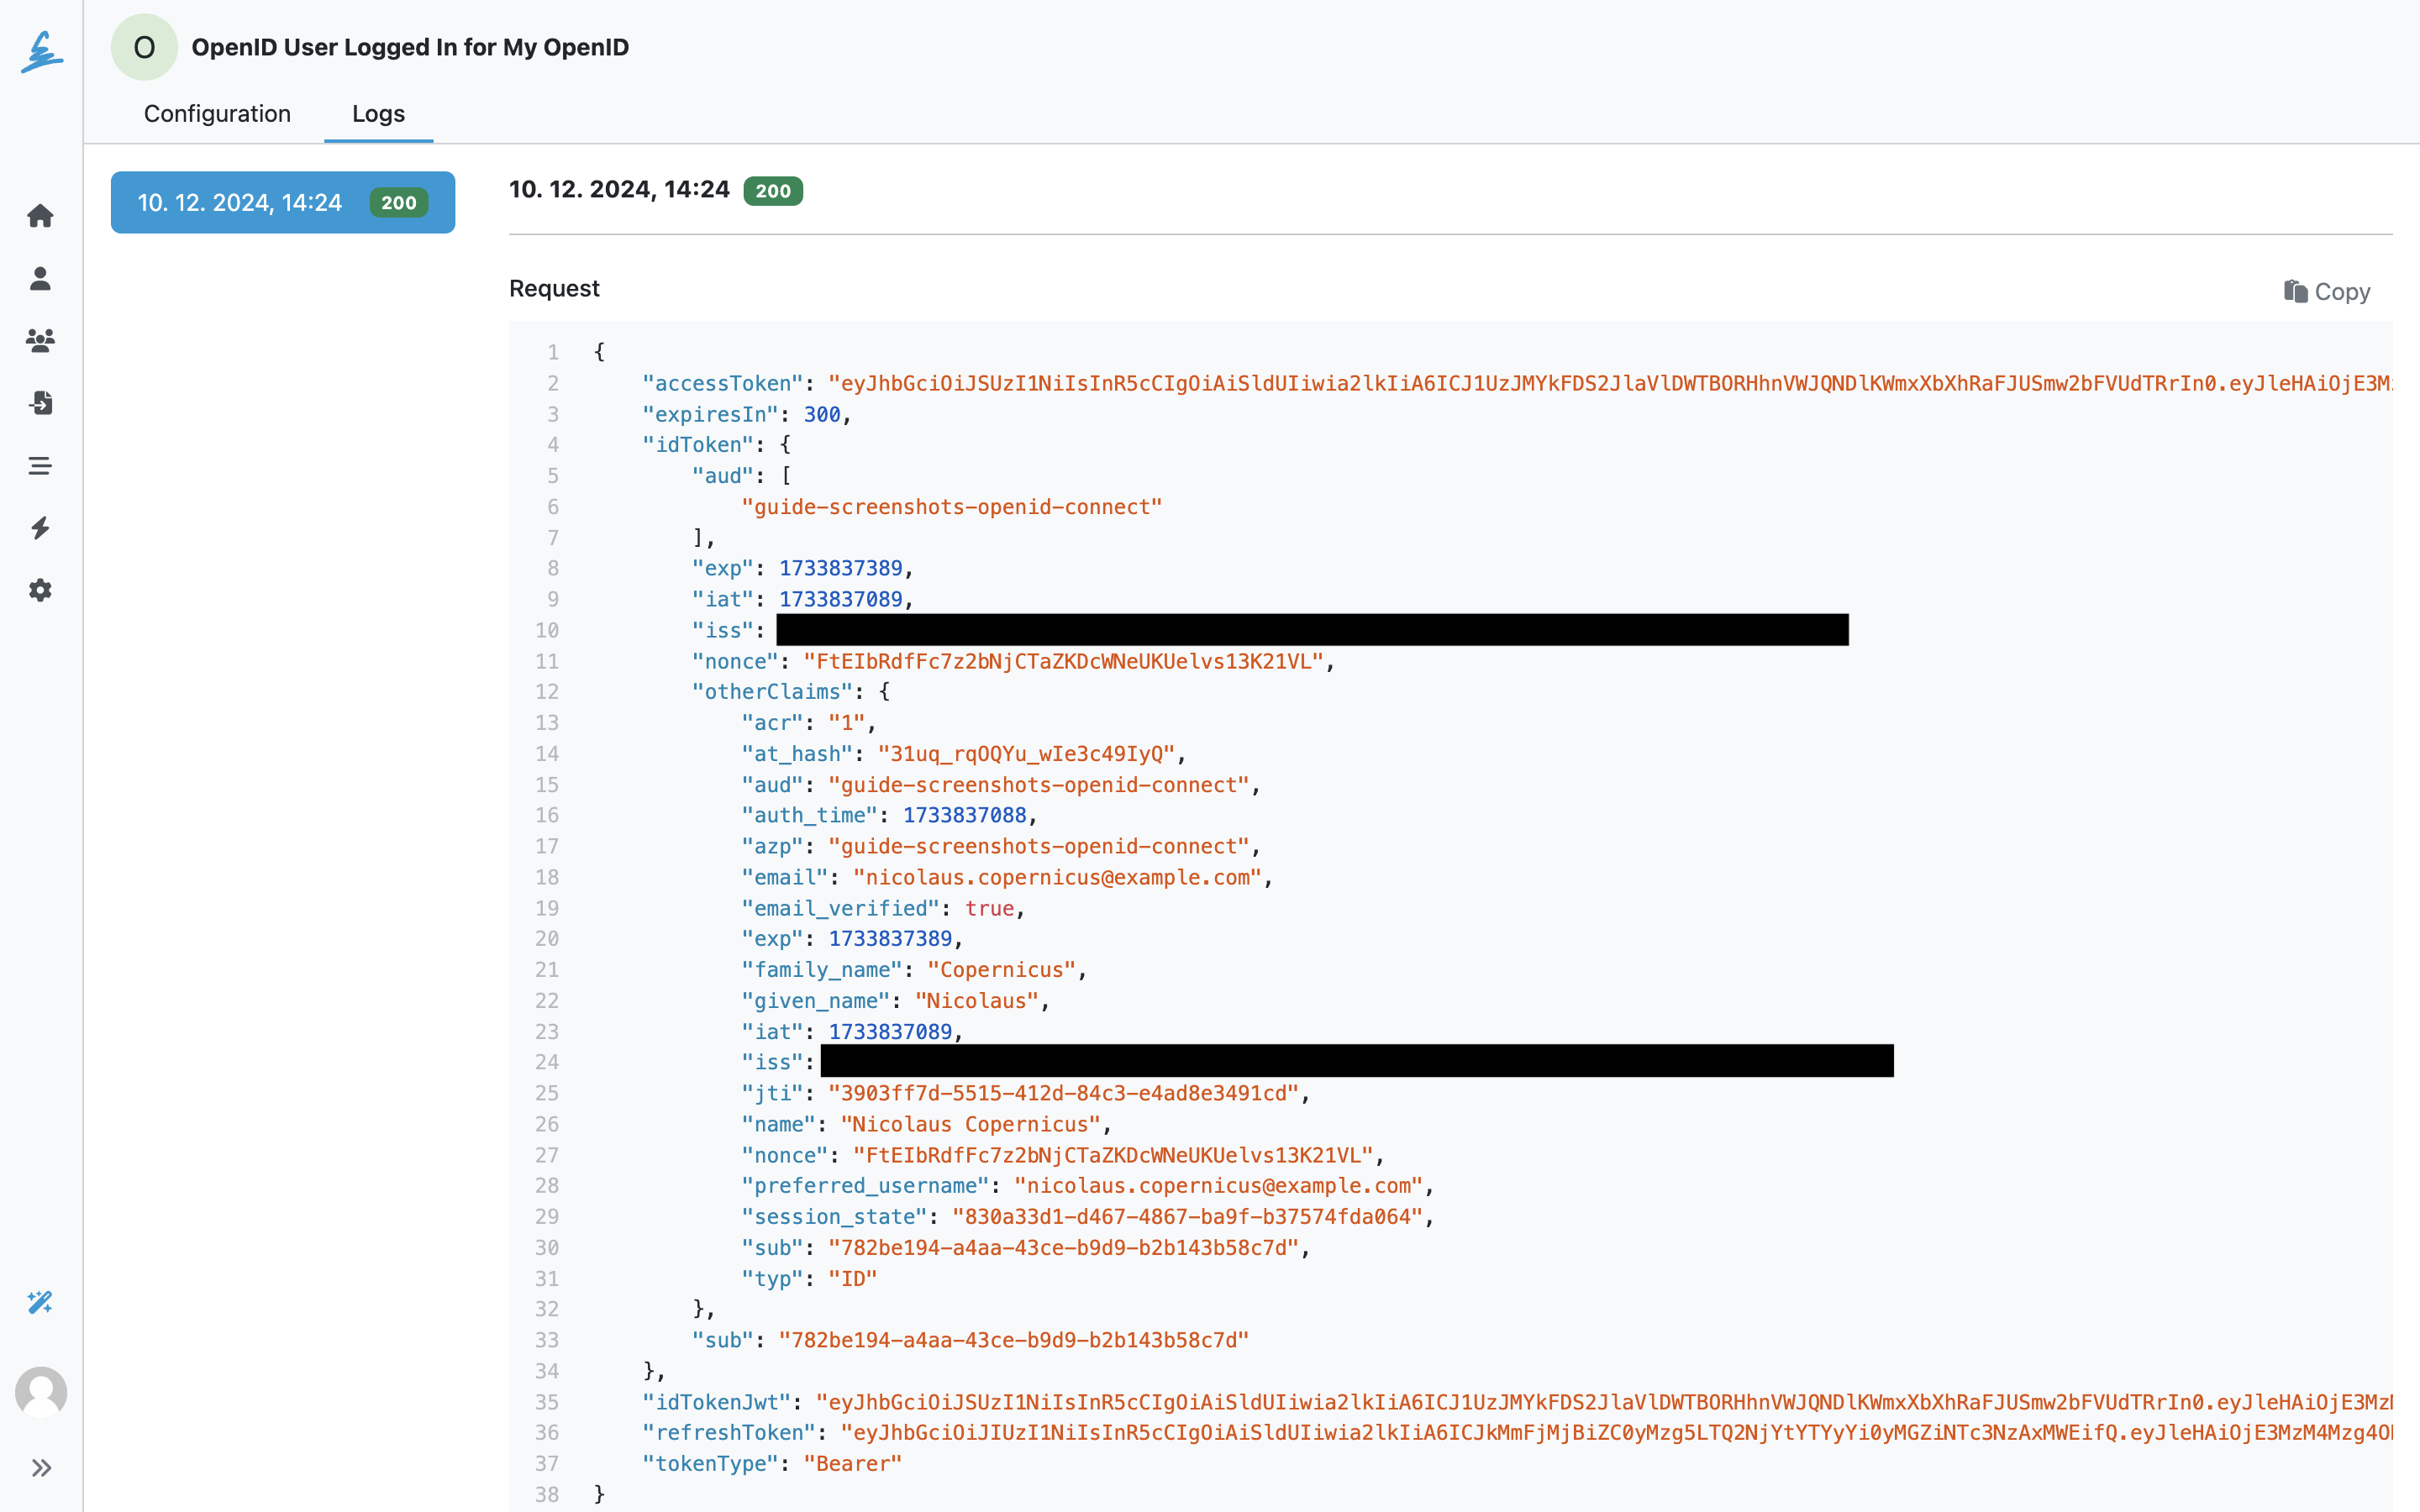Image resolution: width=2420 pixels, height=1512 pixels.
Task: Click the "azp" key on line 17
Action: pos(772,846)
